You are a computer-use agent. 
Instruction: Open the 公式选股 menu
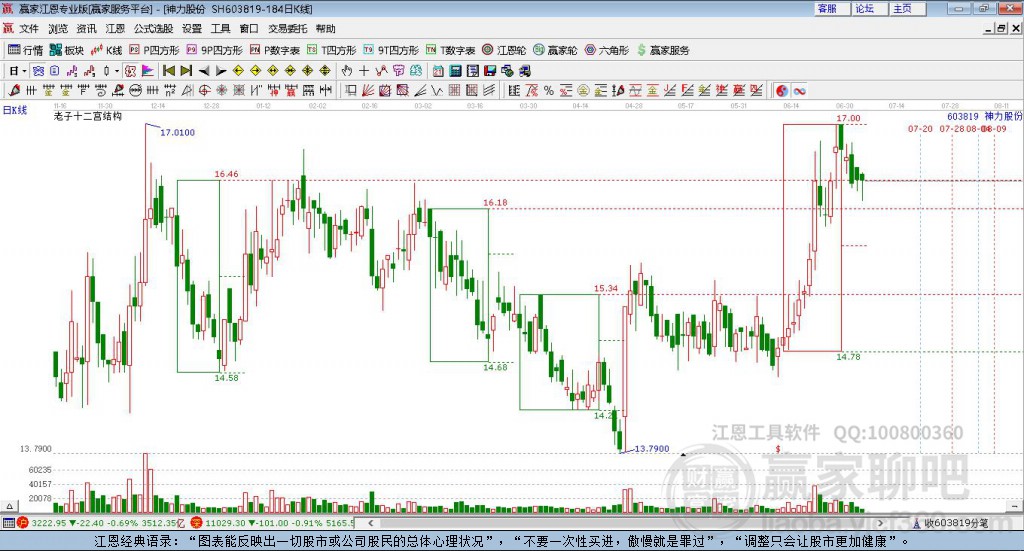pyautogui.click(x=153, y=29)
